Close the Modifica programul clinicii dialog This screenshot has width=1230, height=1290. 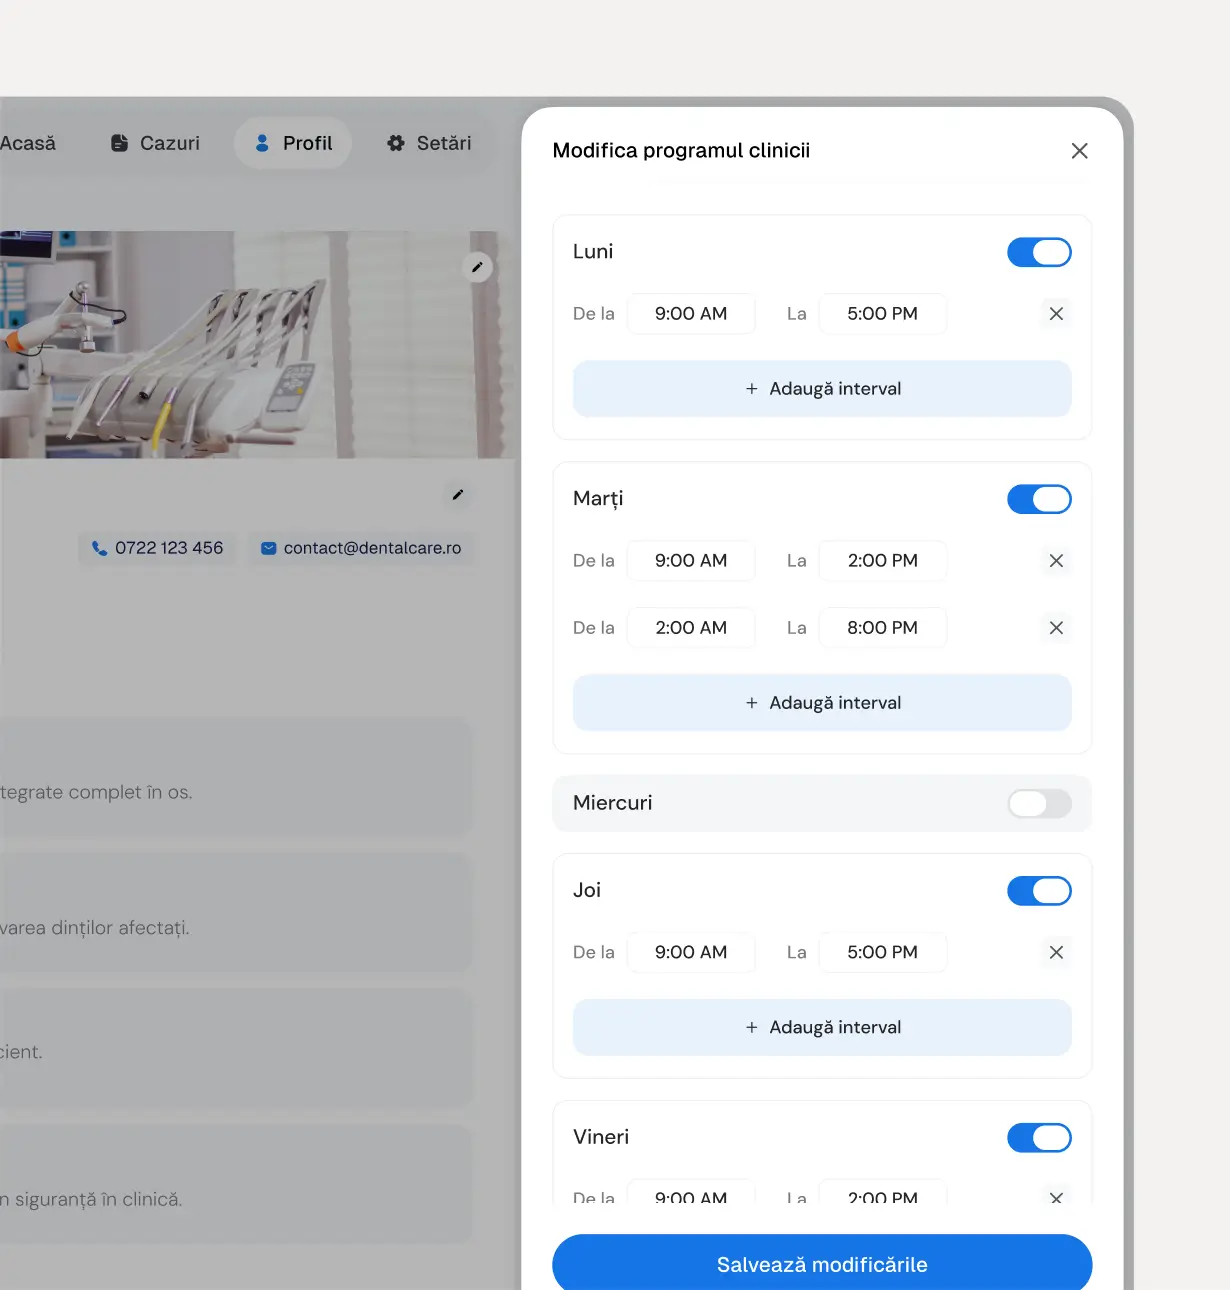click(1079, 151)
